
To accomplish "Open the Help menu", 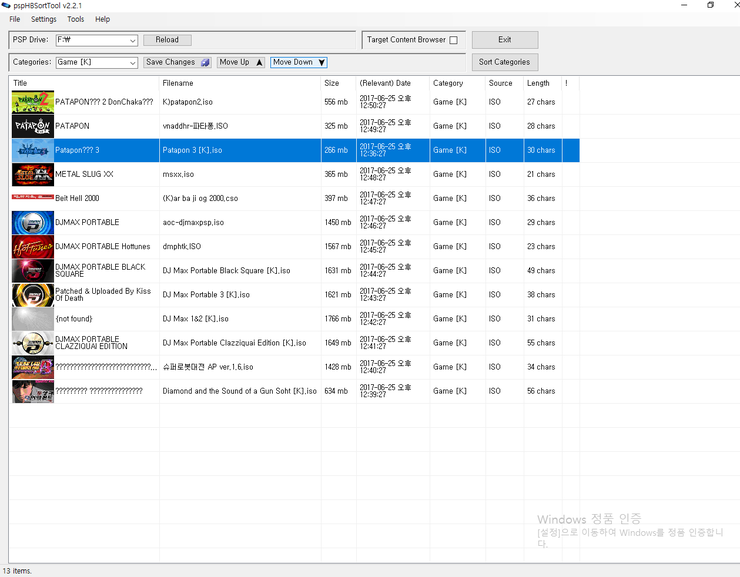I will pos(102,19).
